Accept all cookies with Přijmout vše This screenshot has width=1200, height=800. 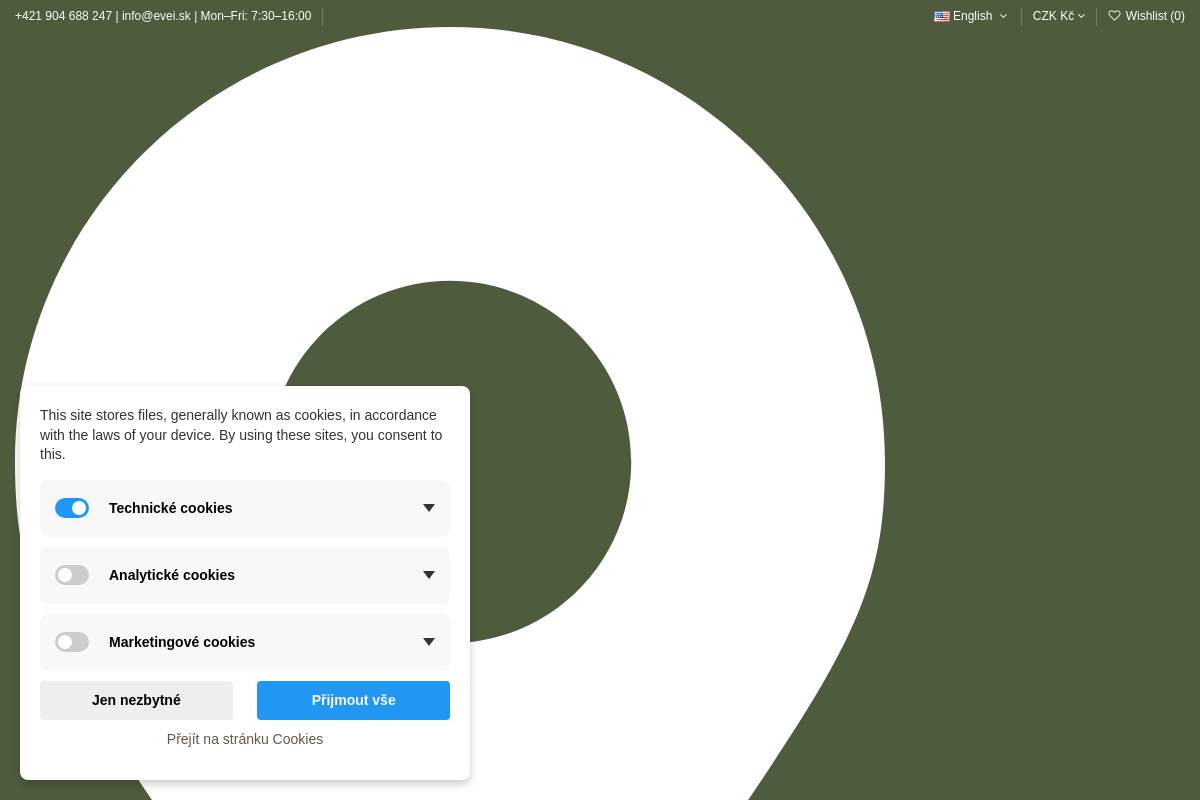[x=353, y=700]
